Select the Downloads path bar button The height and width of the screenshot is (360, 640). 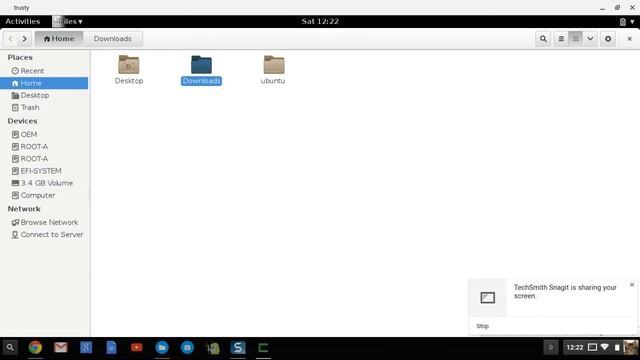click(113, 39)
